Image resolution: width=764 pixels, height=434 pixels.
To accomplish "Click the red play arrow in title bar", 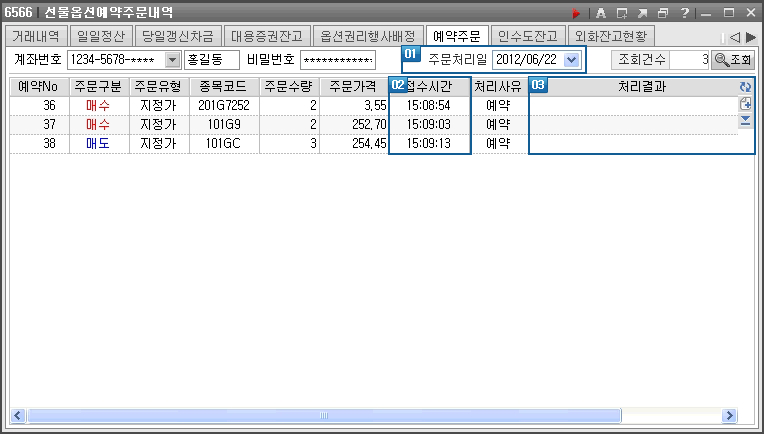I will point(576,13).
